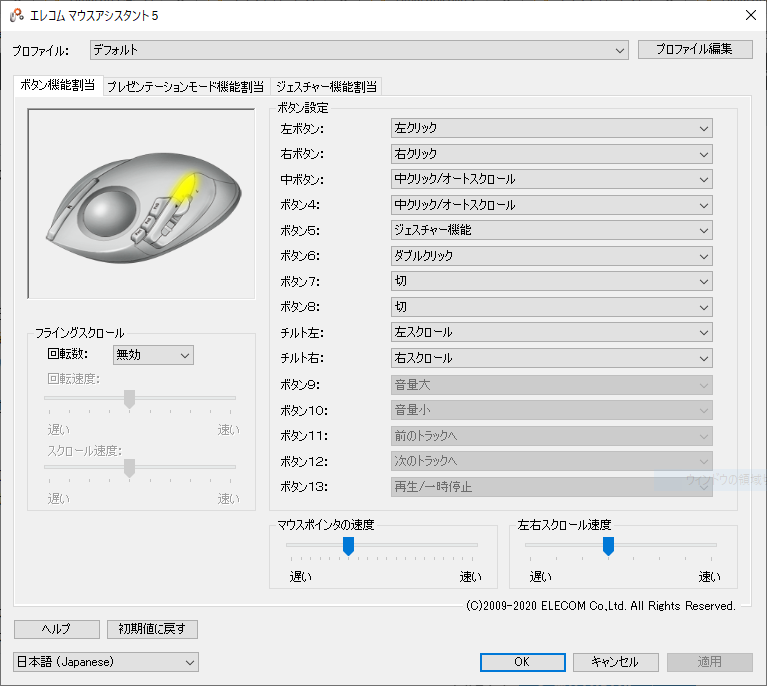Click the チルト左: label text
767x686 pixels.
[302, 333]
